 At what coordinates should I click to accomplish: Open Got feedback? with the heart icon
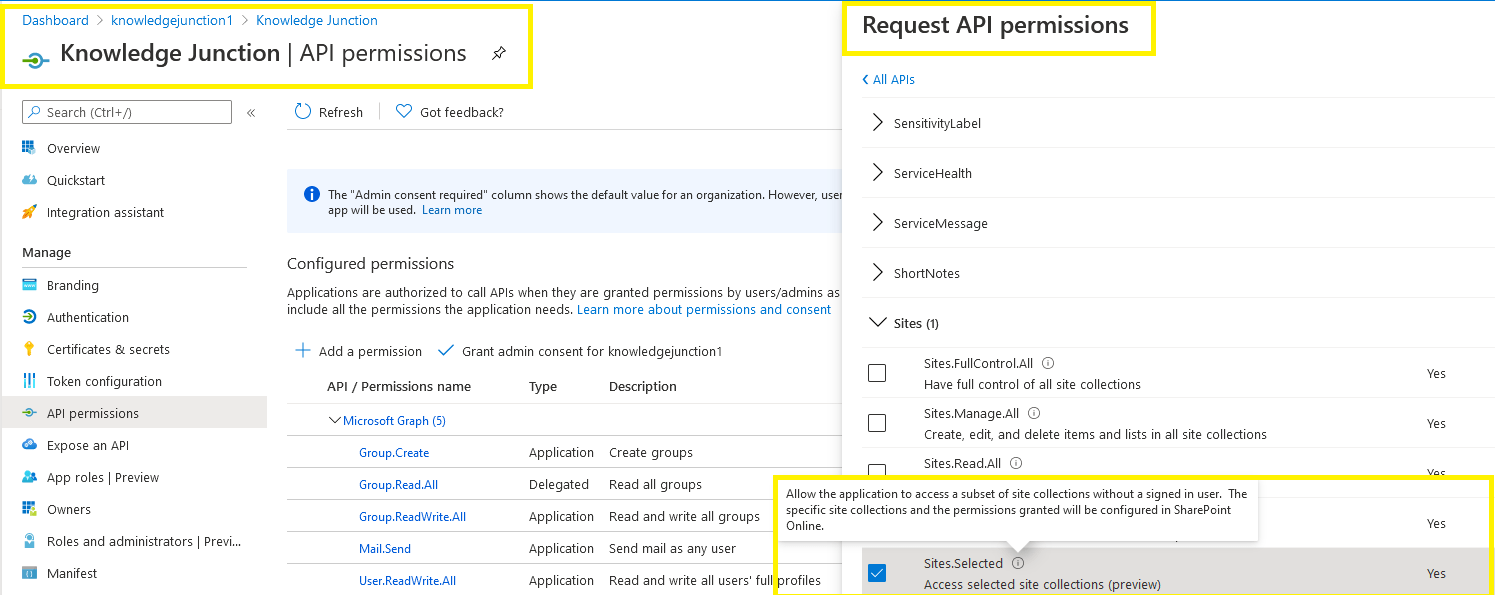449,111
